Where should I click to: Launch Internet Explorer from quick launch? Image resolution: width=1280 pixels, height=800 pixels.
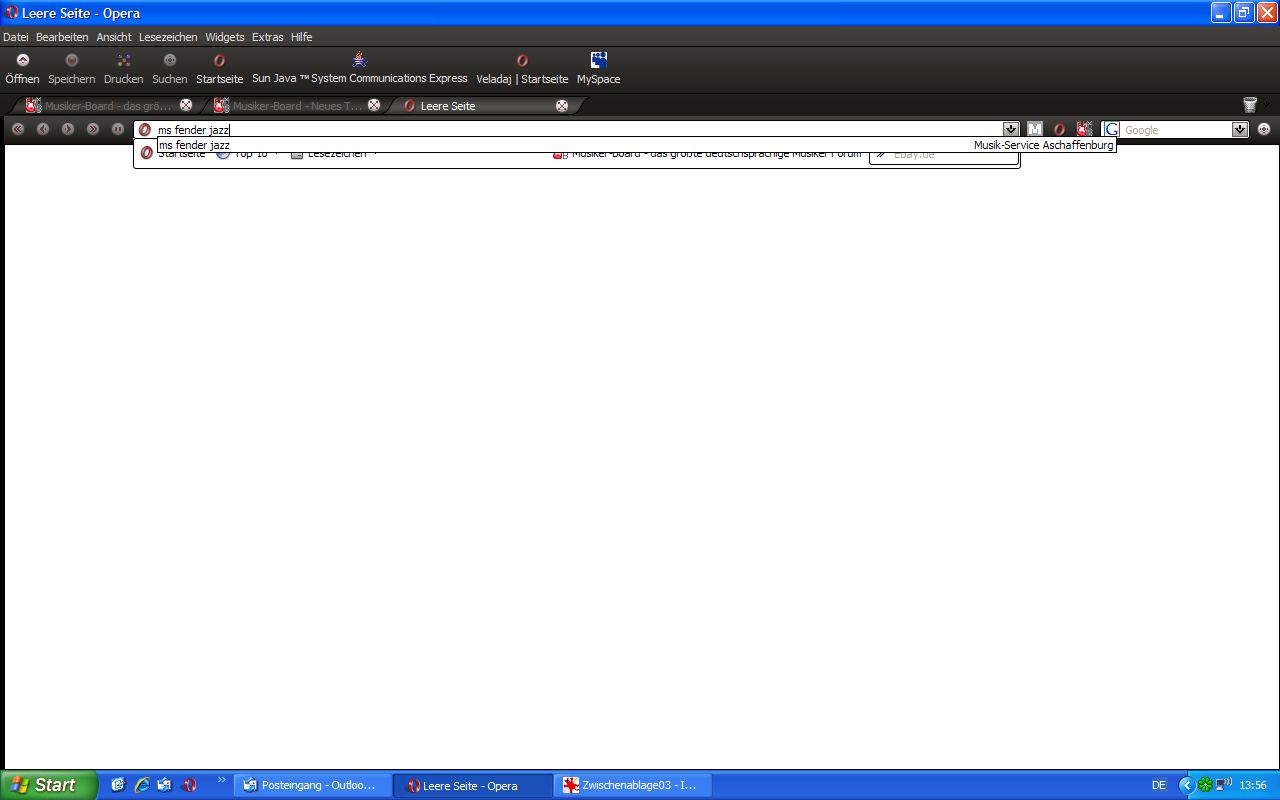coord(141,785)
